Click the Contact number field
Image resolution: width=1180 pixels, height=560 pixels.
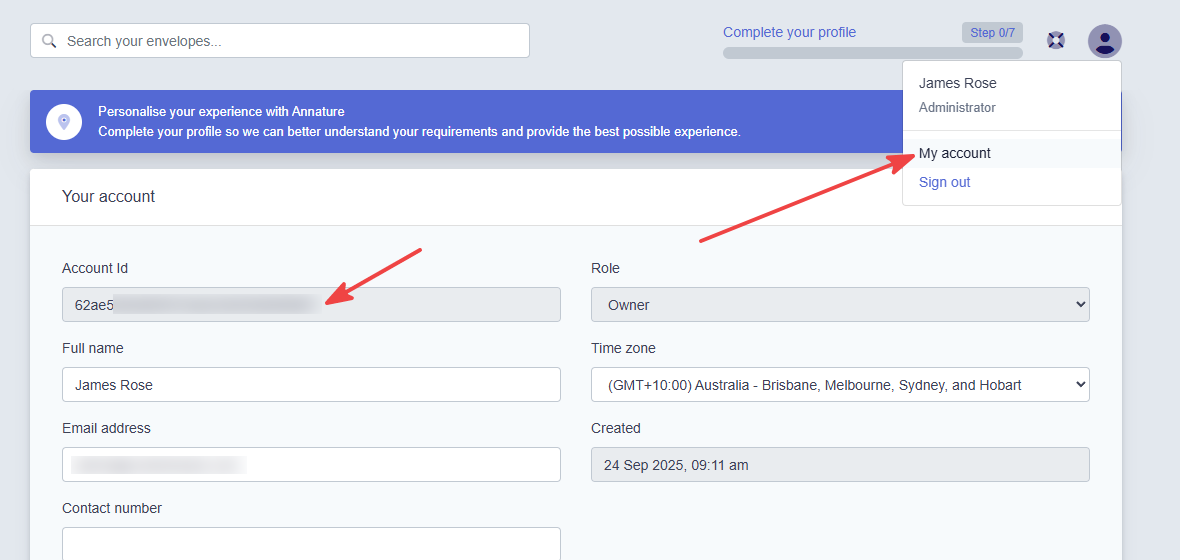(311, 543)
